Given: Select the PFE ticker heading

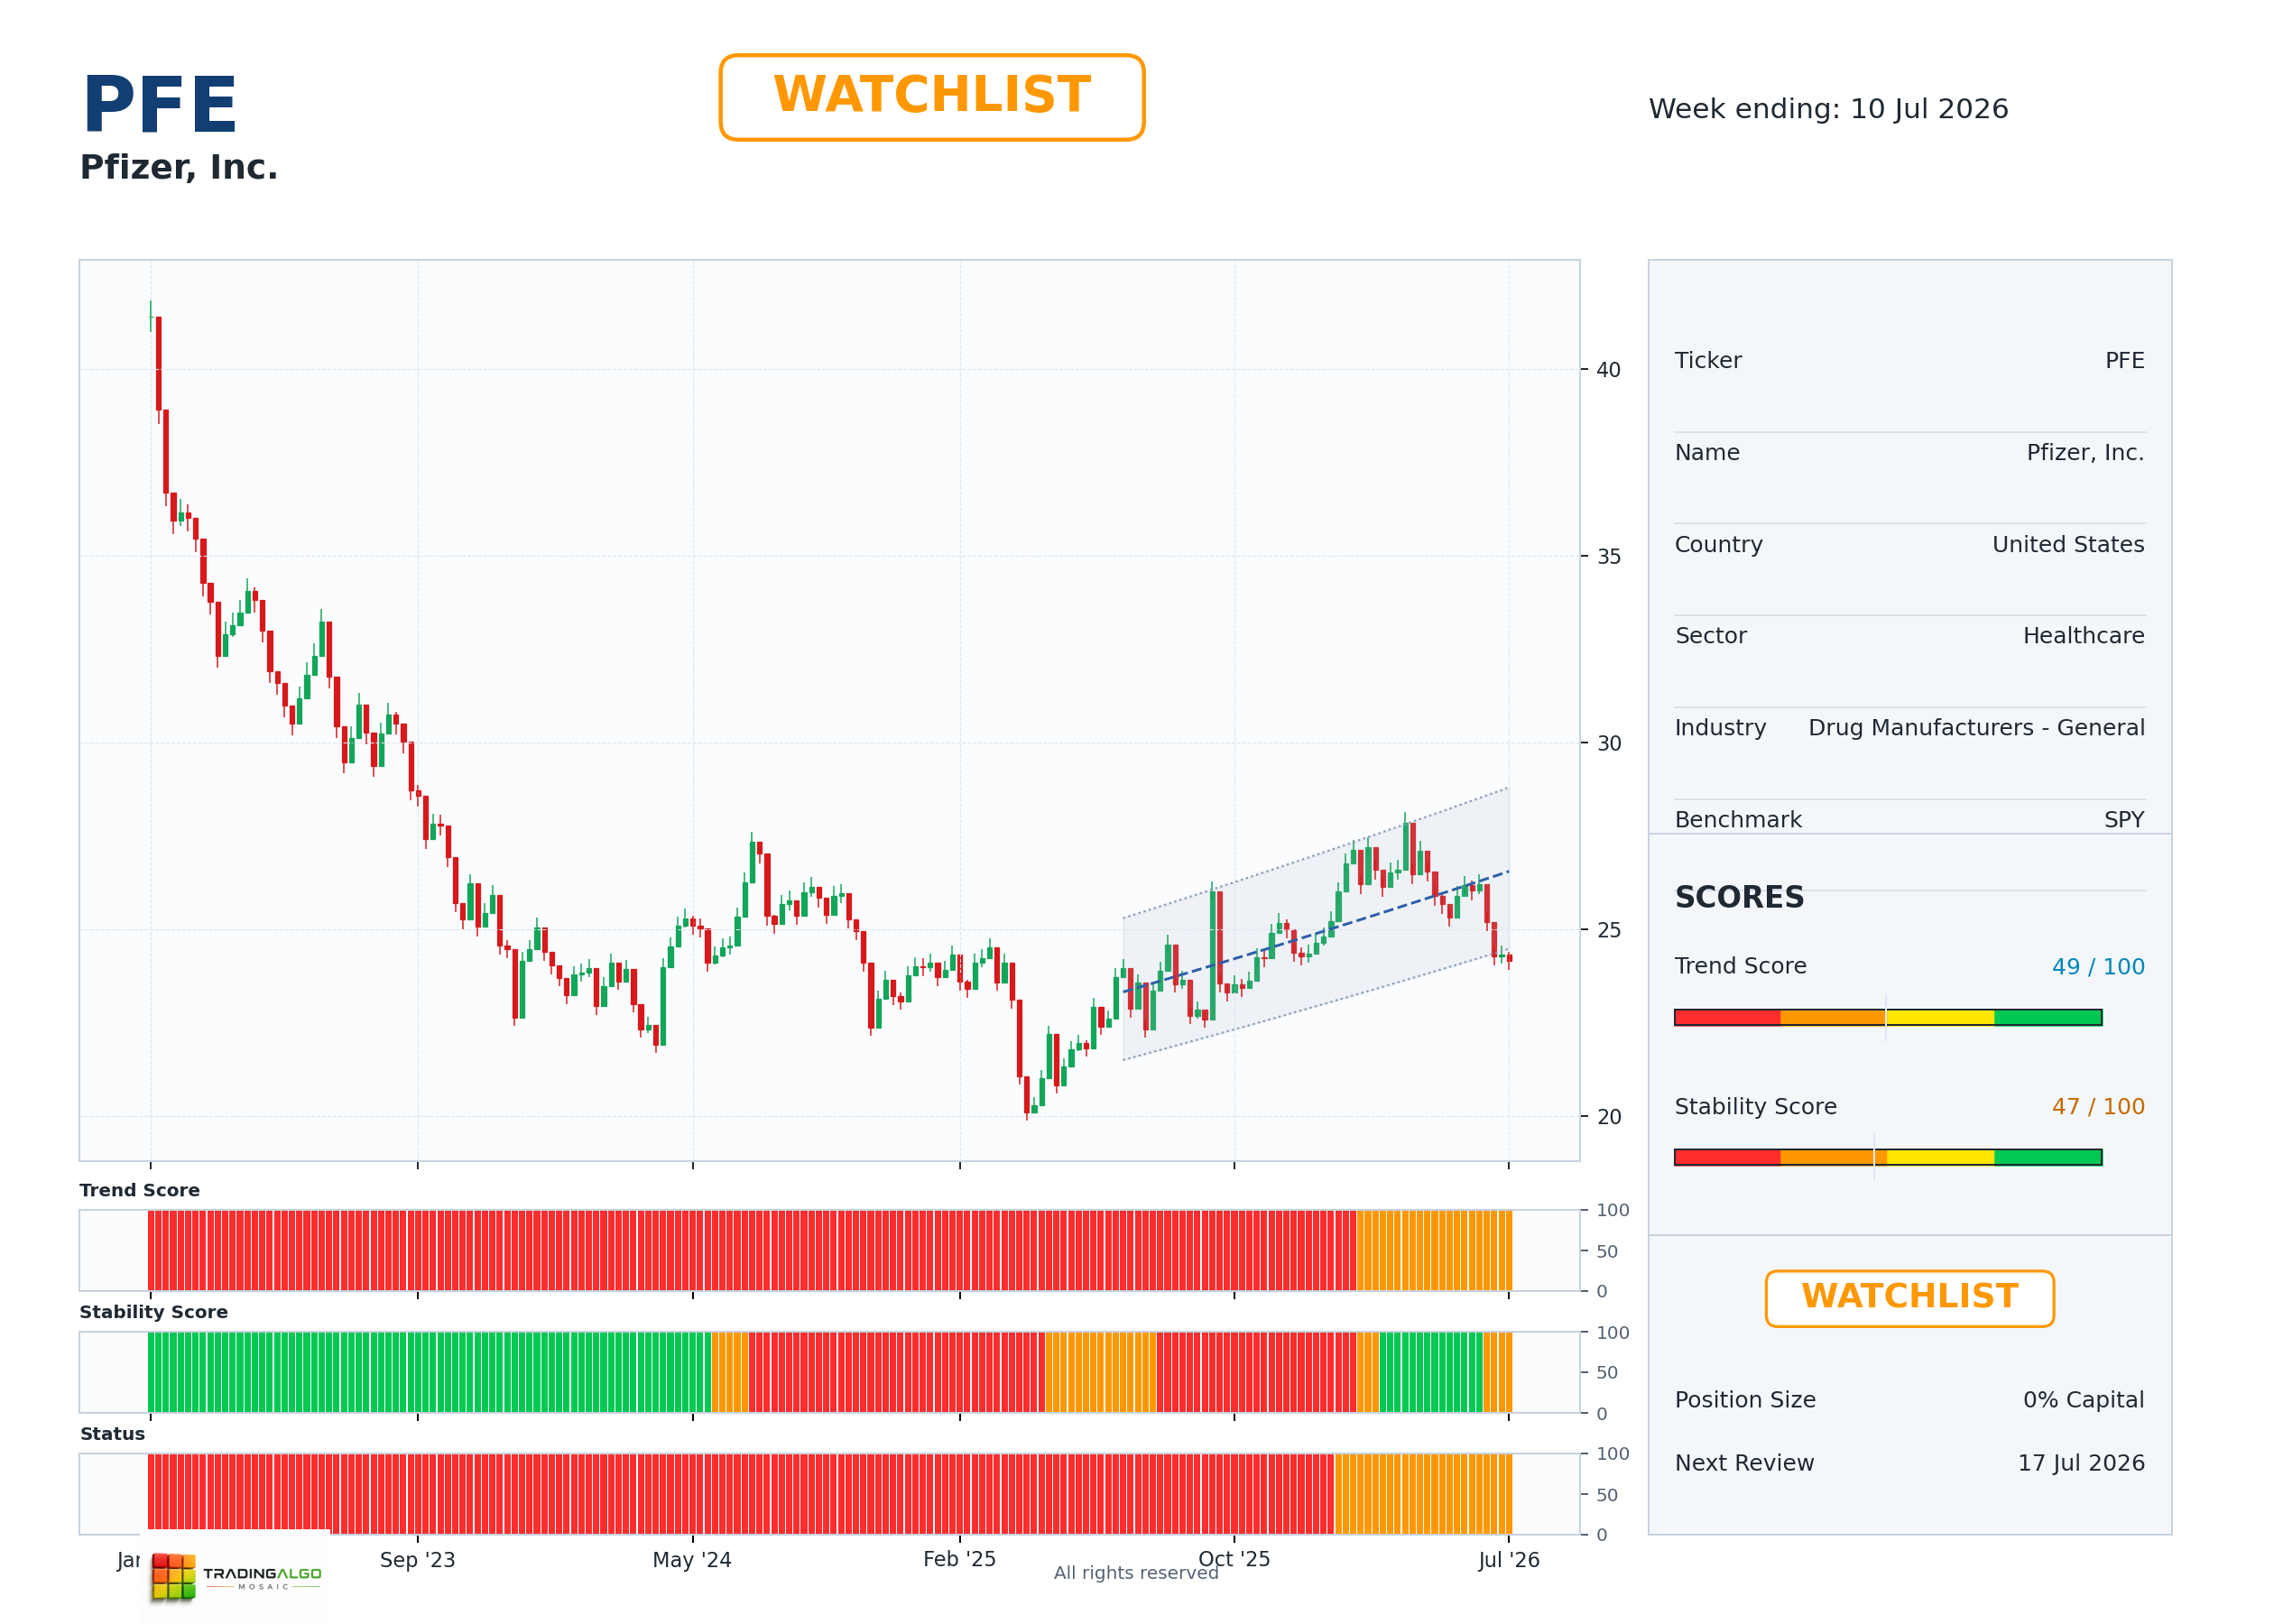Looking at the screenshot, I should coord(160,105).
